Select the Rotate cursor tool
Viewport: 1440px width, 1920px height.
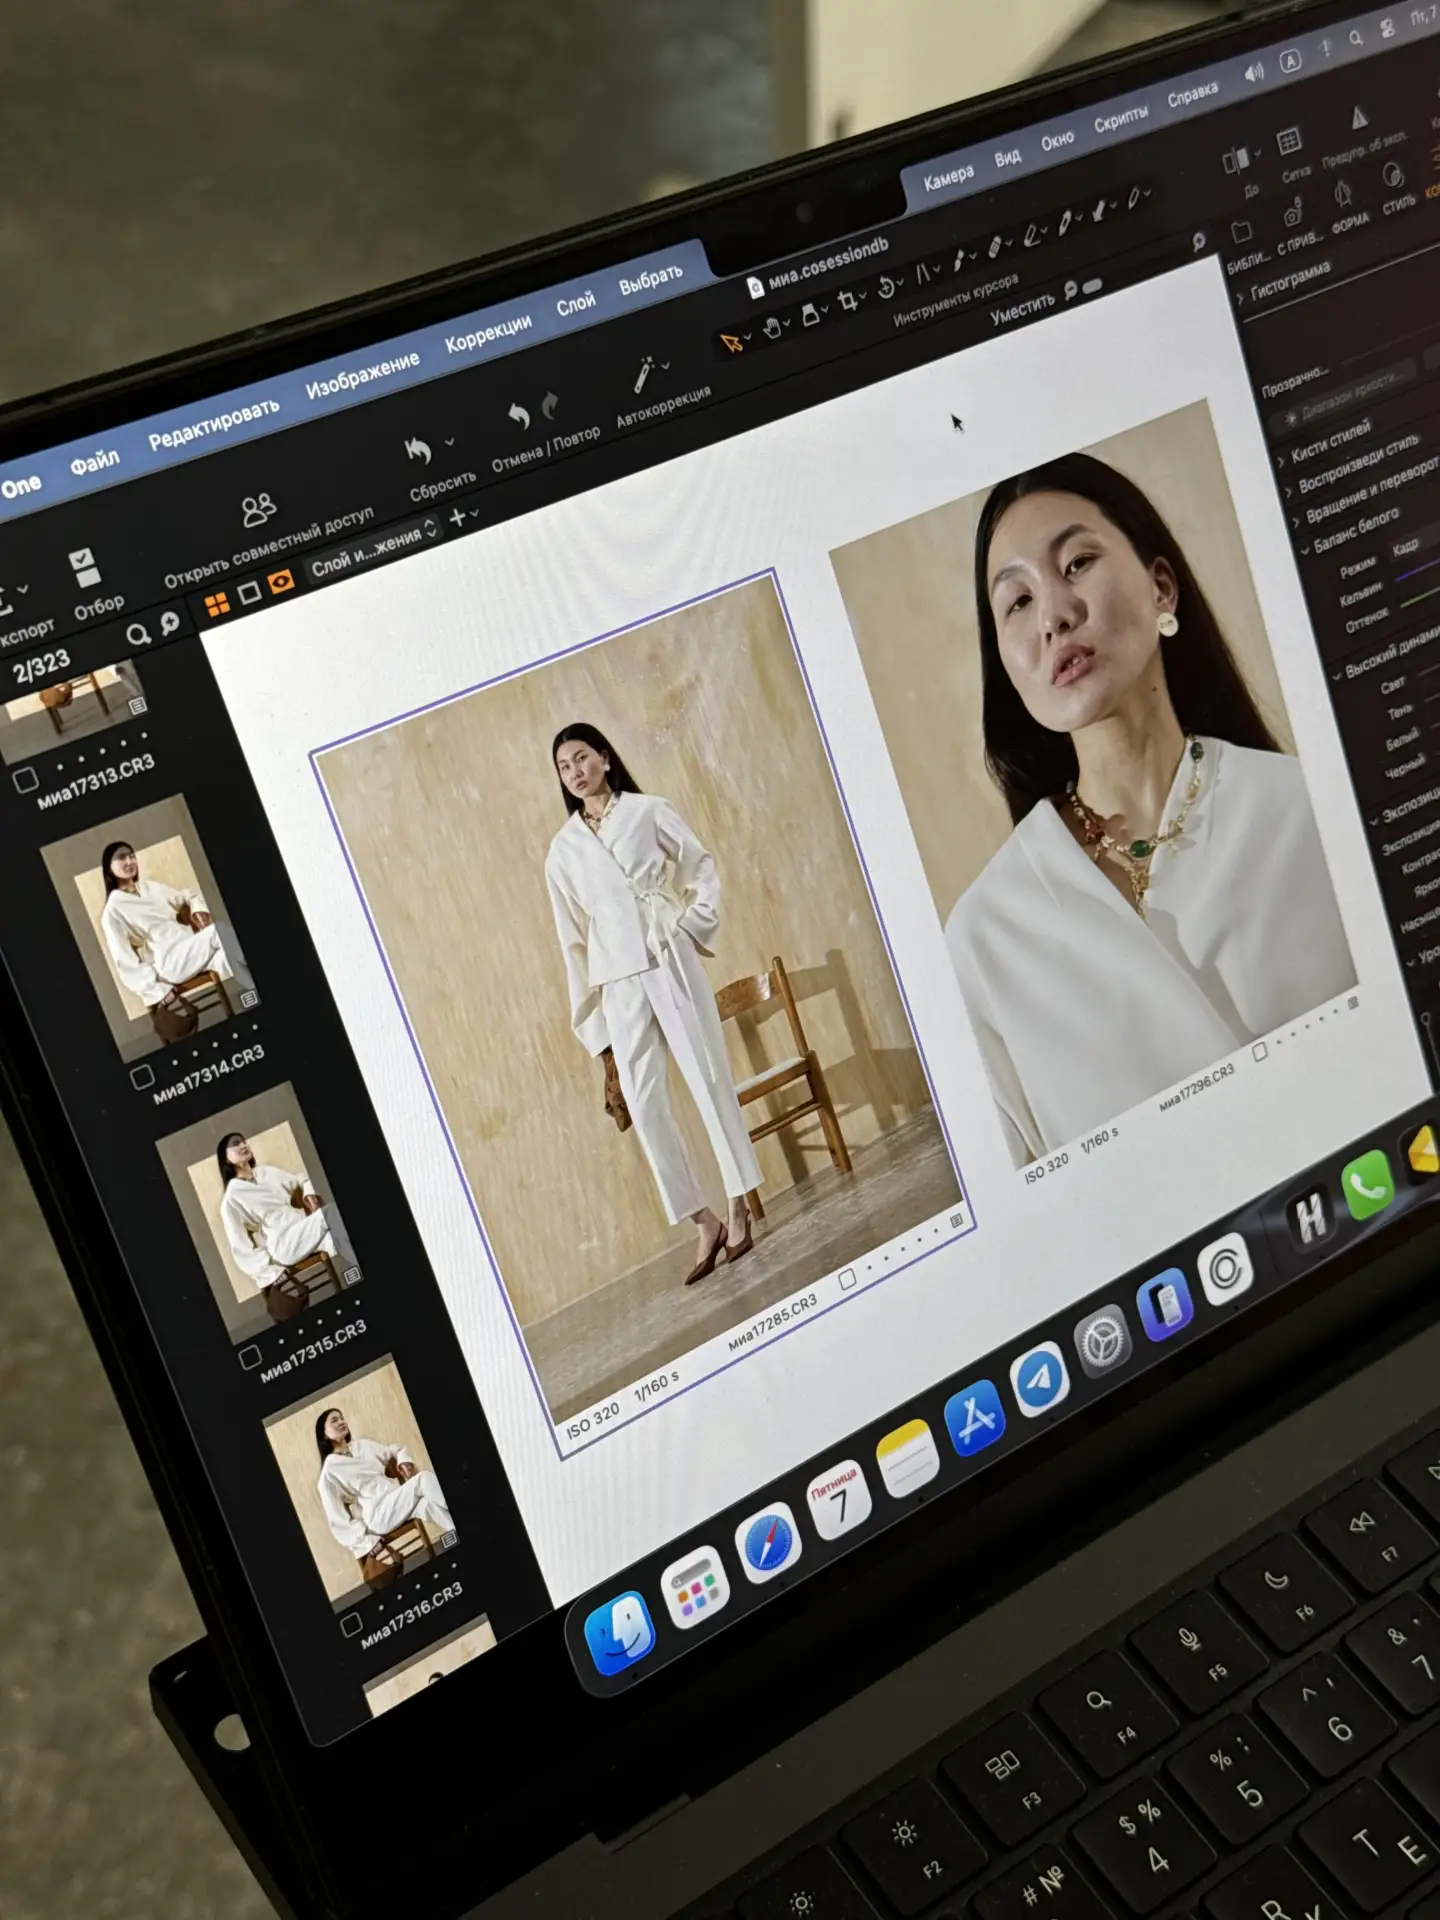click(886, 288)
